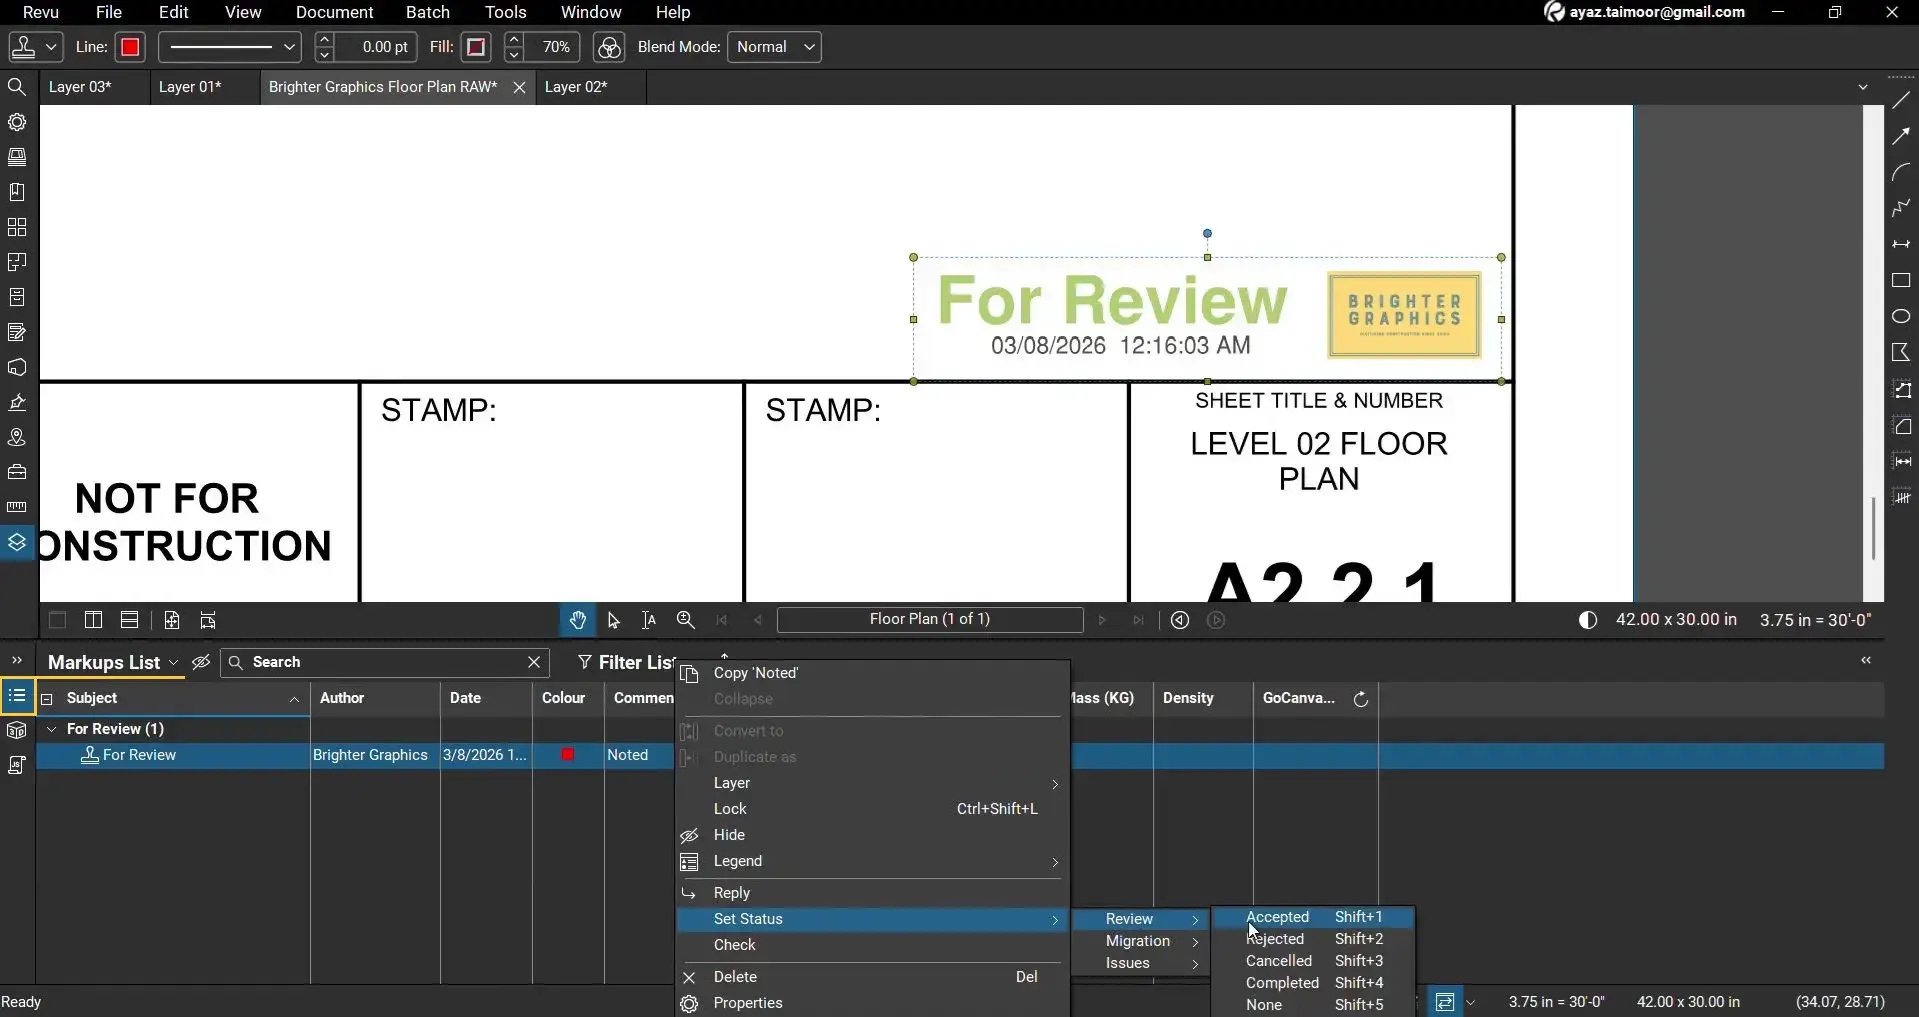Image resolution: width=1919 pixels, height=1017 pixels.
Task: Open the line style dropdown
Action: pyautogui.click(x=229, y=47)
